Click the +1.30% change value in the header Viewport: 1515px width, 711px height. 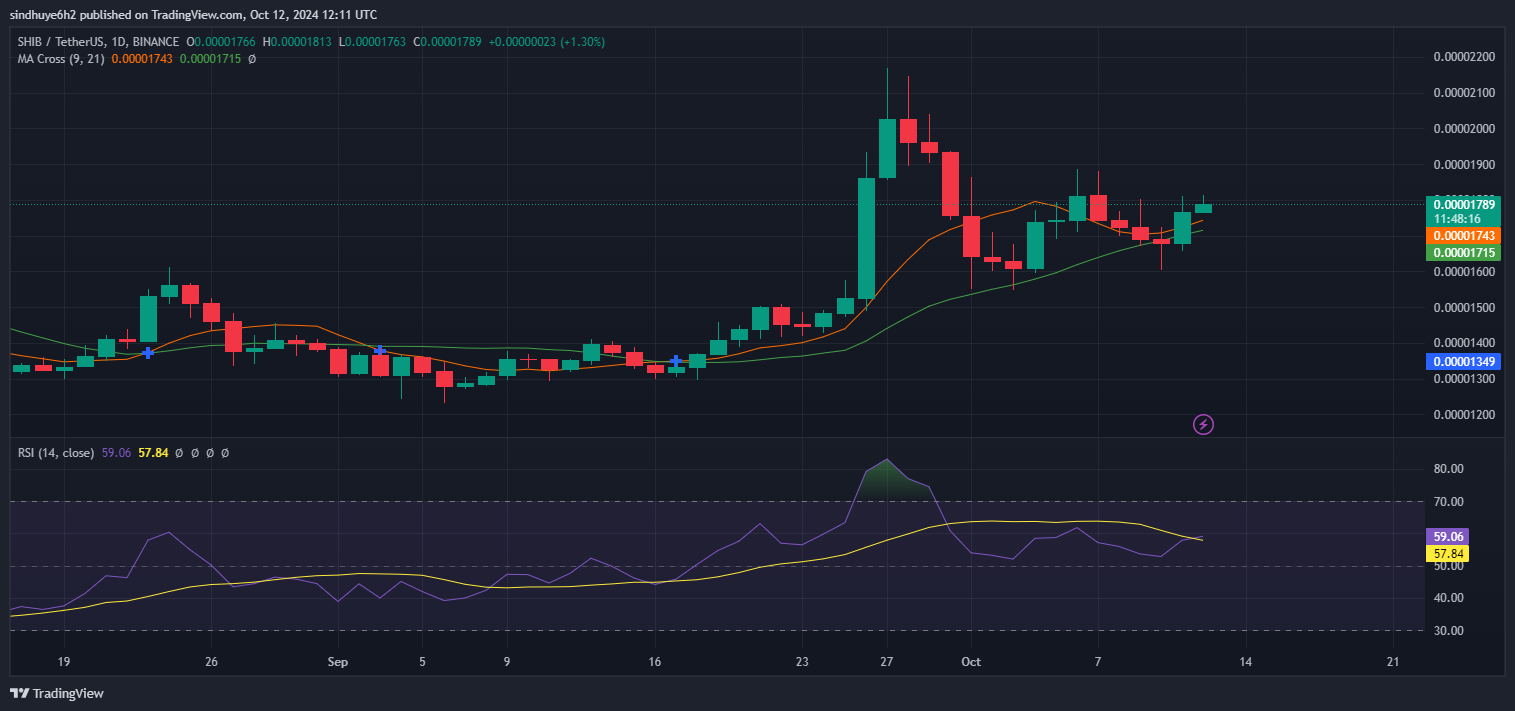581,42
